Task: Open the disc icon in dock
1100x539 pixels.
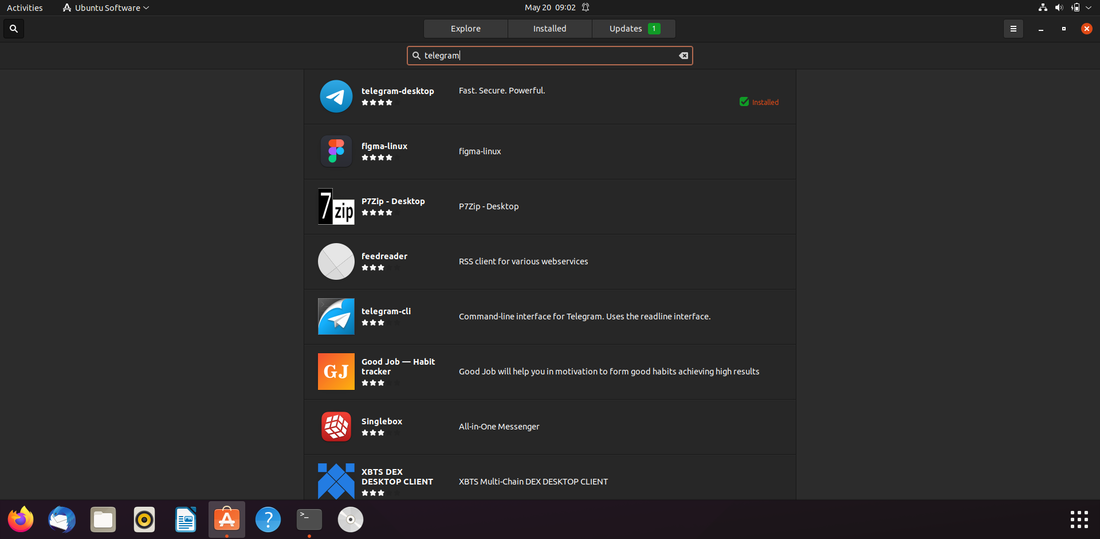Action: (350, 519)
